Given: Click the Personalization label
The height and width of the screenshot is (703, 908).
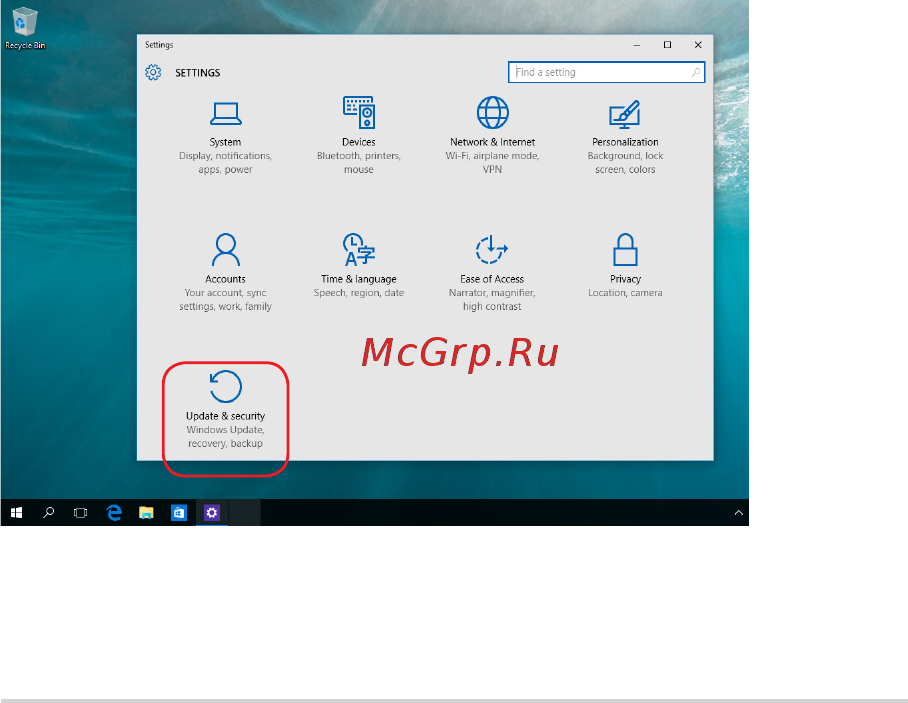Looking at the screenshot, I should tap(625, 142).
